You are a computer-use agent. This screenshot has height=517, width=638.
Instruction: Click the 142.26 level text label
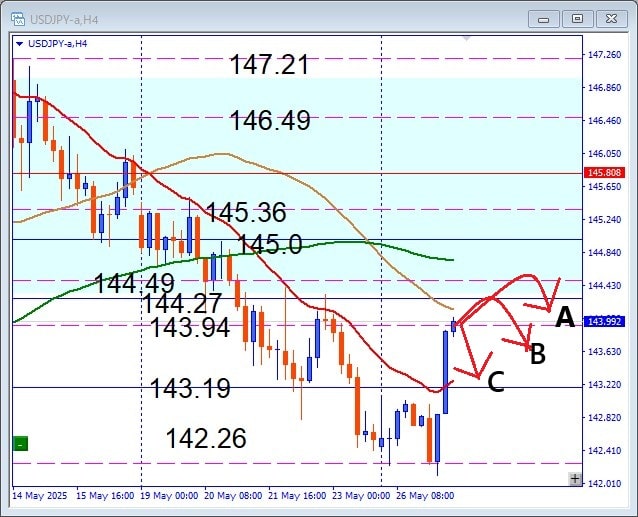206,438
